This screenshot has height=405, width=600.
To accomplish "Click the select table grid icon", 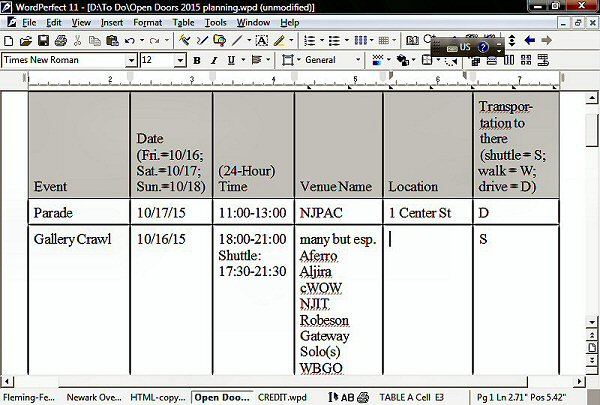I will (x=526, y=60).
